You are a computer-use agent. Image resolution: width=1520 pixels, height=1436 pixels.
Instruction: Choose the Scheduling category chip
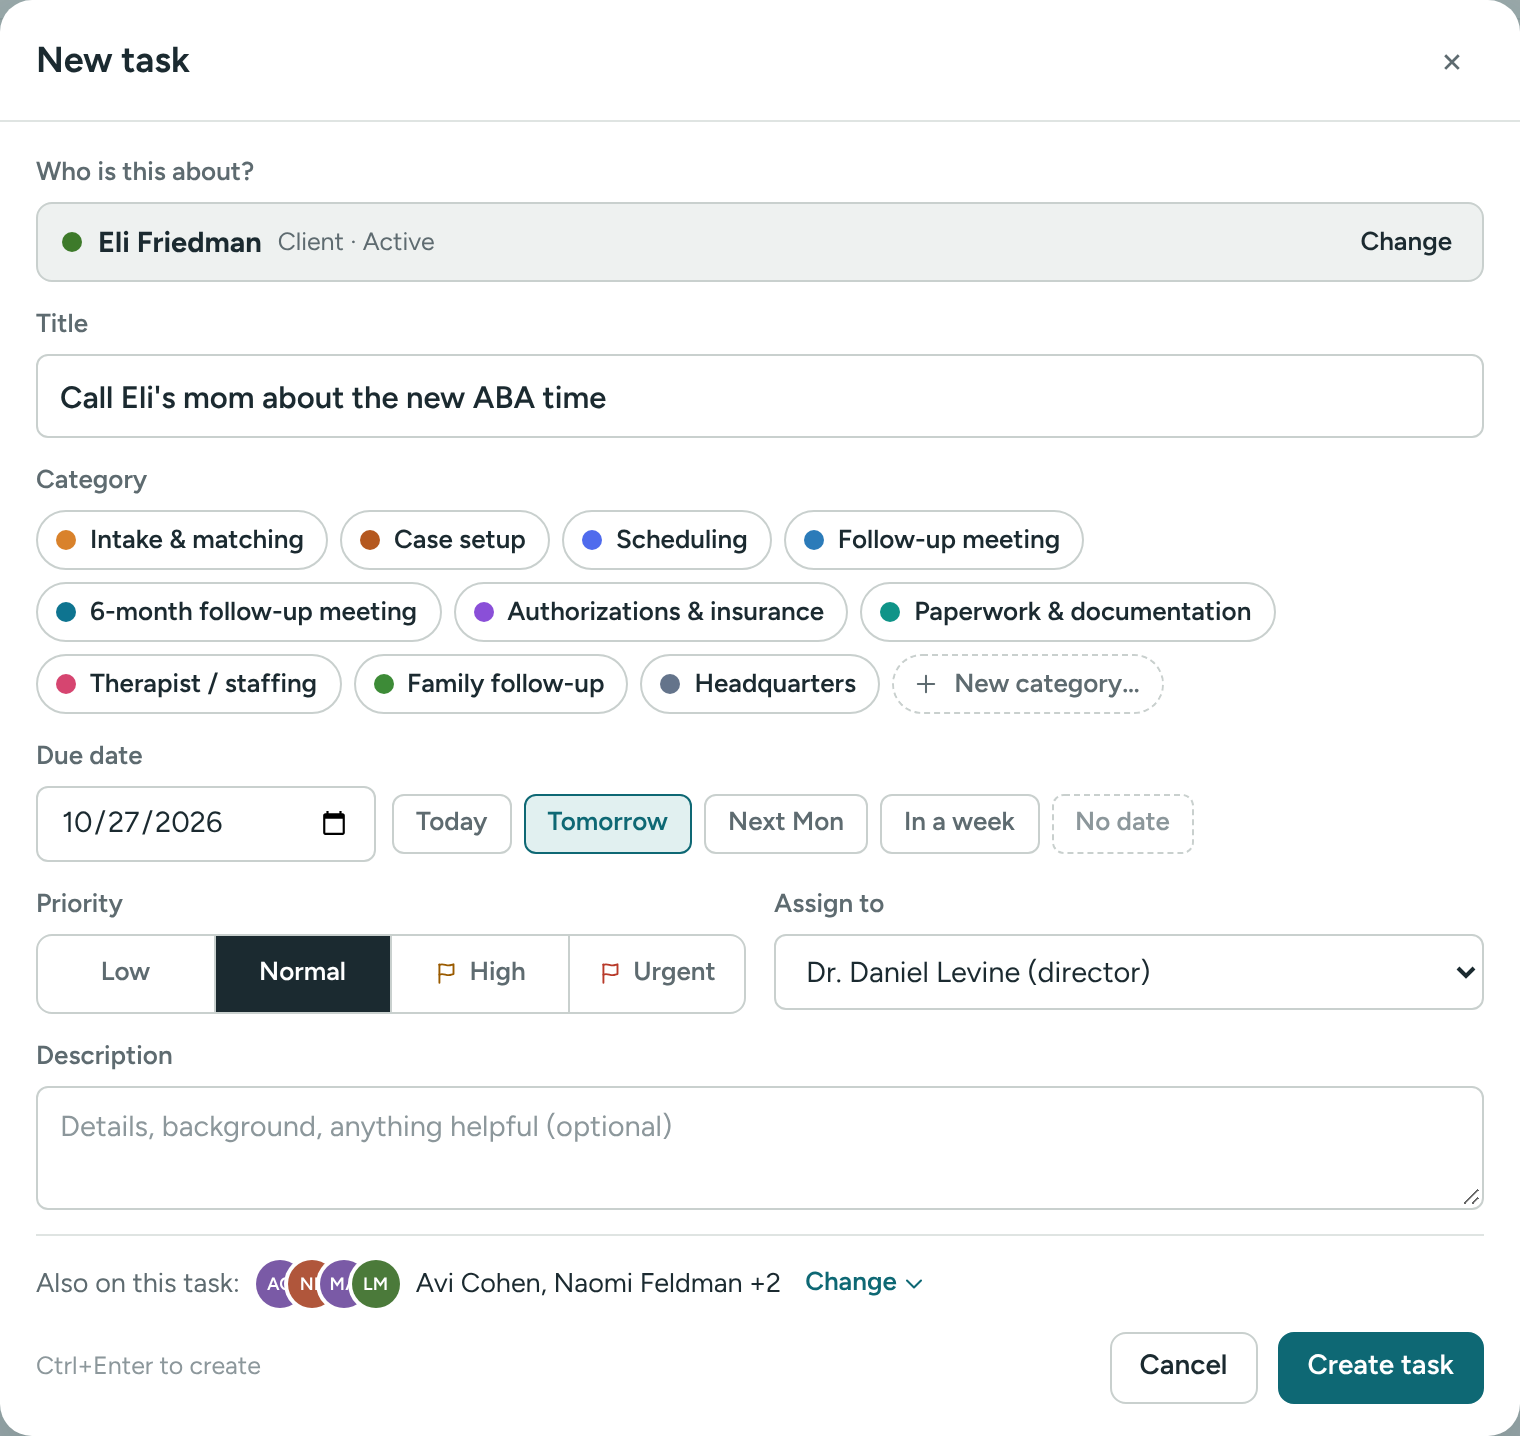(x=667, y=540)
